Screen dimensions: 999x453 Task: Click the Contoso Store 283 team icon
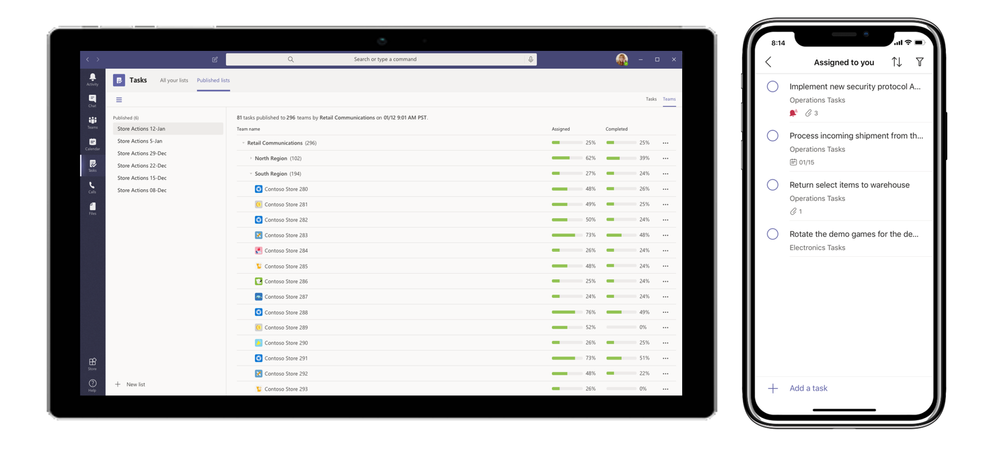pyautogui.click(x=259, y=235)
